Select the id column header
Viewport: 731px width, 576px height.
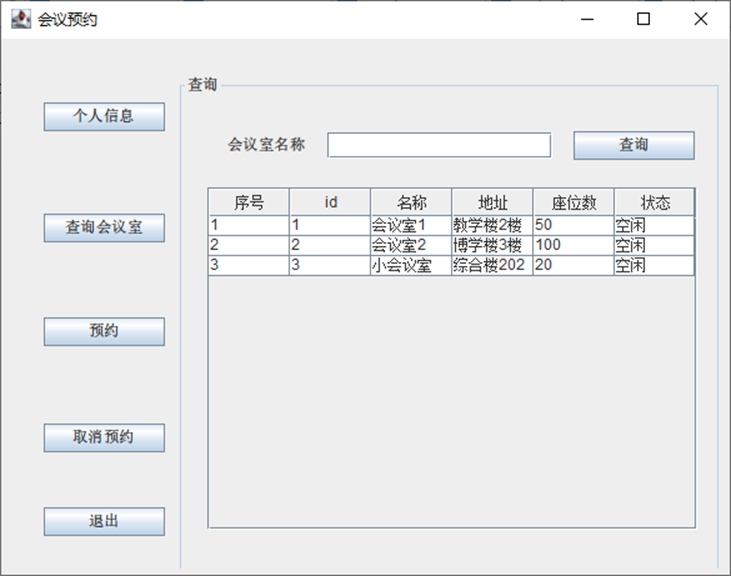pyautogui.click(x=330, y=202)
